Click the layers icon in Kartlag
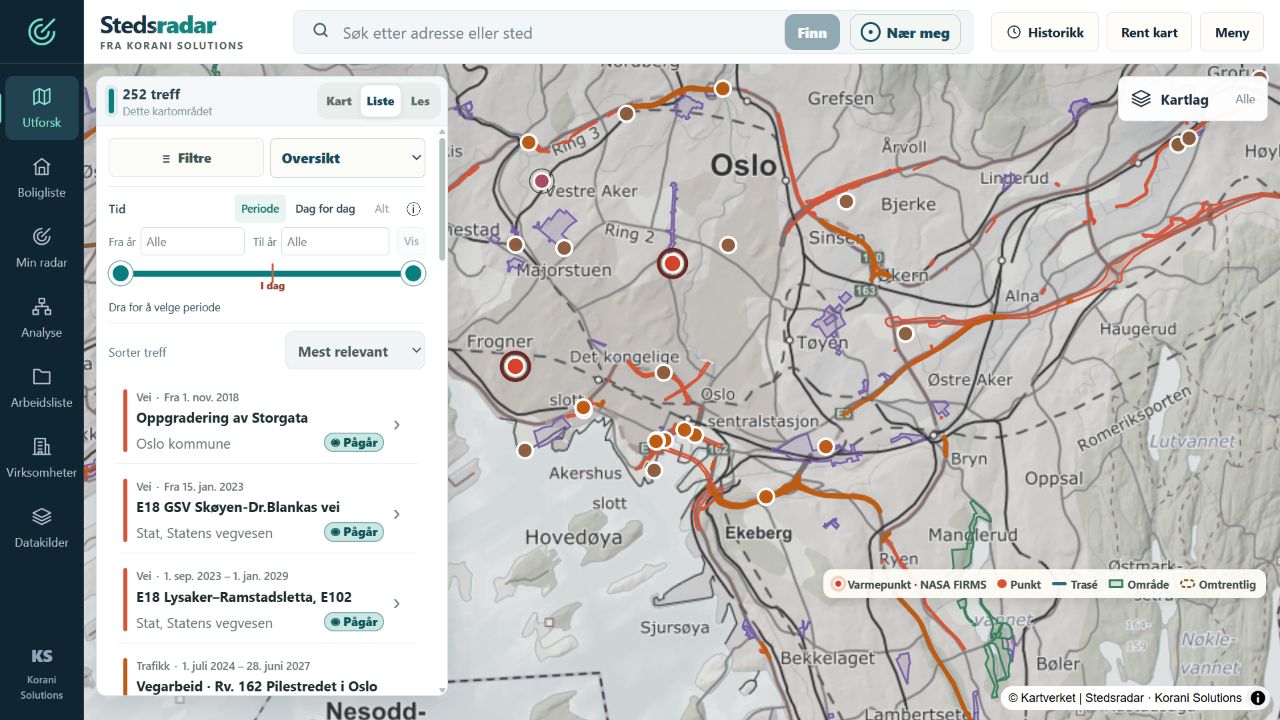Image resolution: width=1280 pixels, height=720 pixels. pos(1141,99)
